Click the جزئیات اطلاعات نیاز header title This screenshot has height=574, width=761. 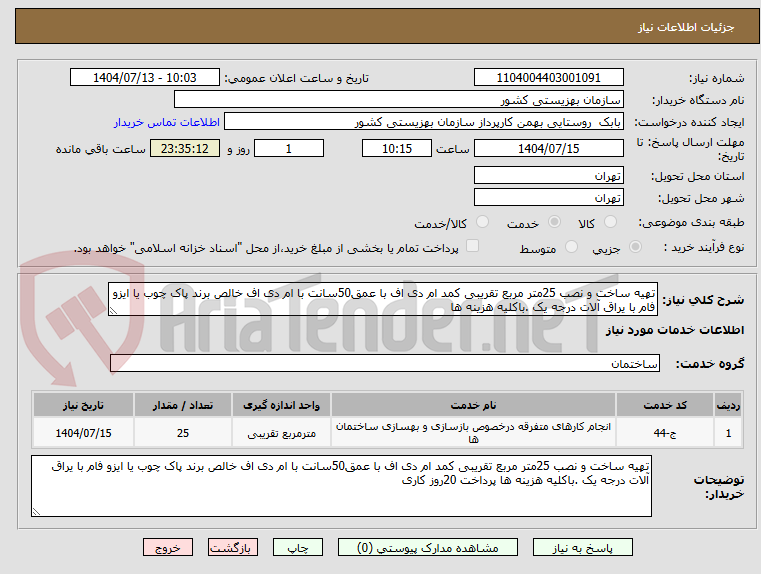click(x=685, y=27)
